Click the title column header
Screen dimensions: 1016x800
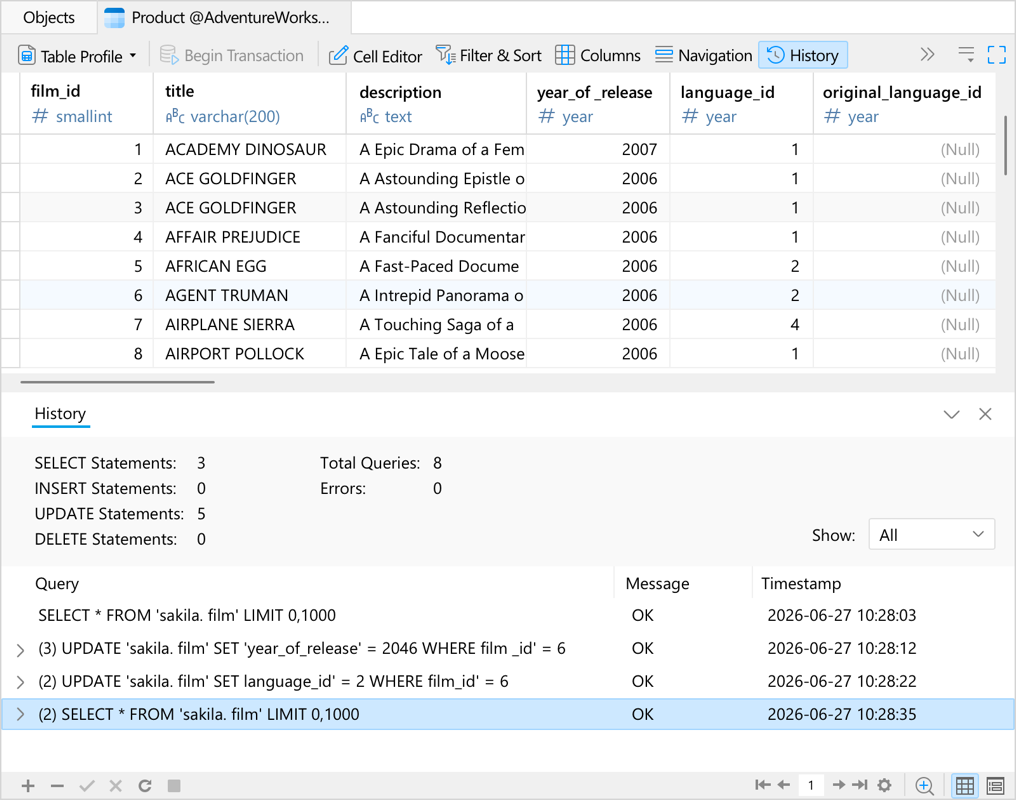(x=249, y=104)
